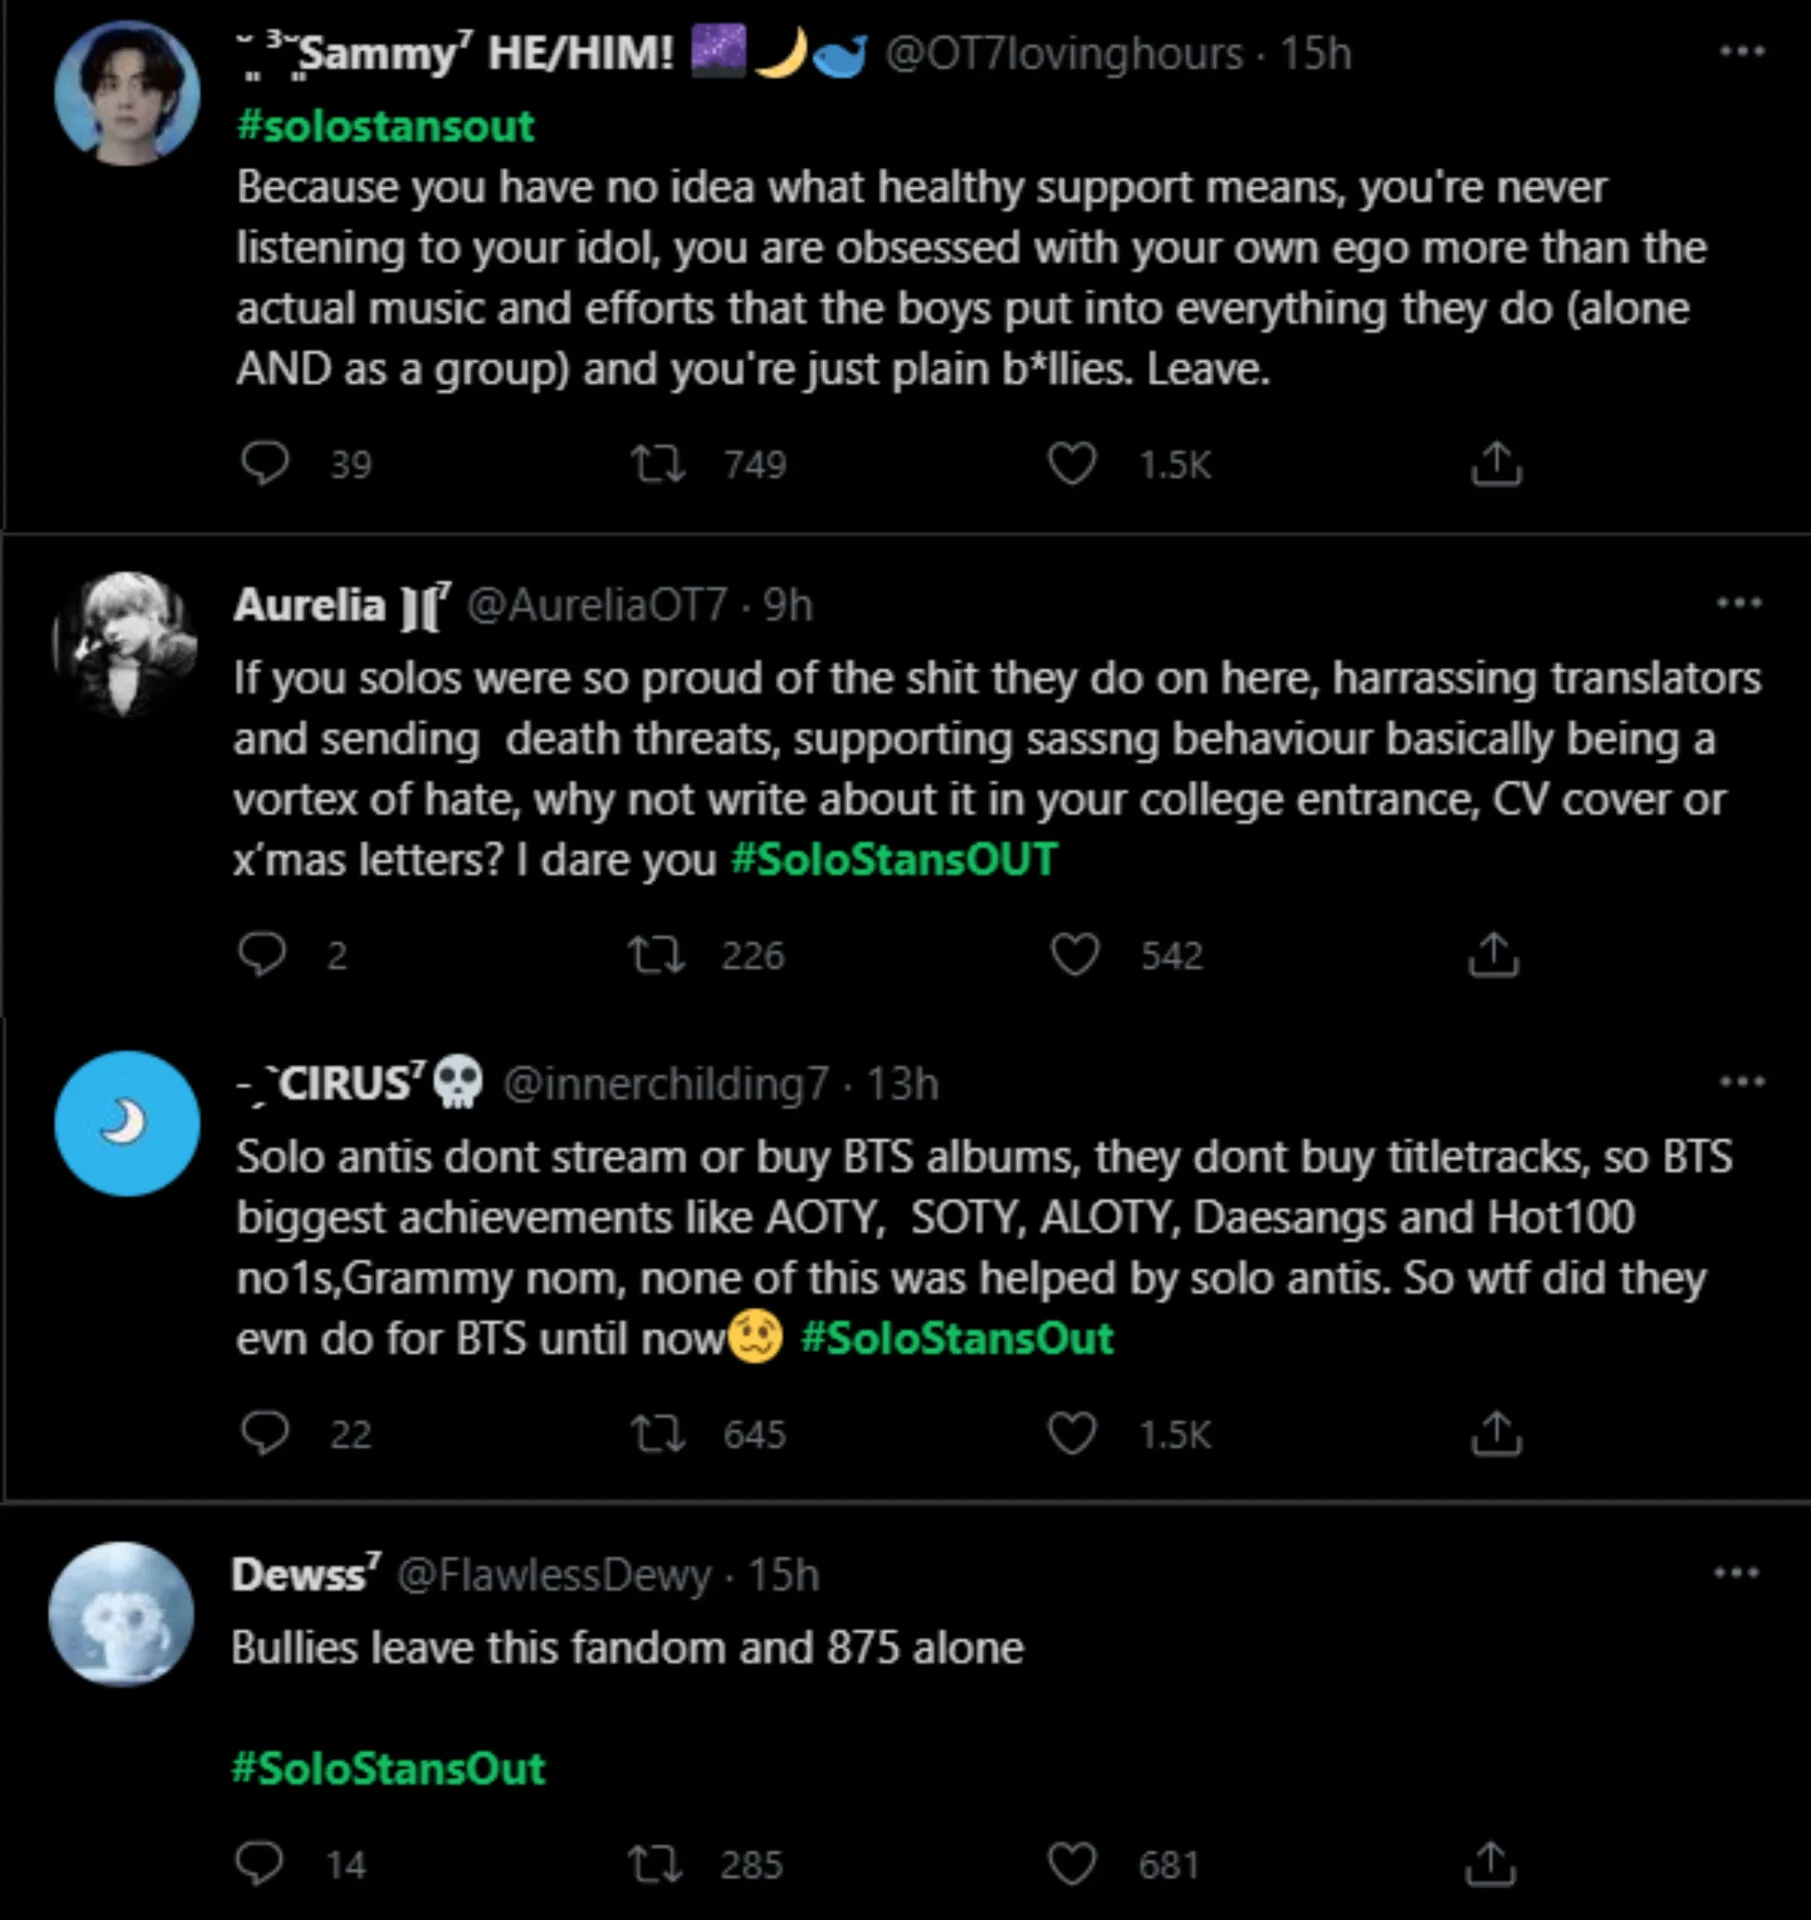Click the green #solostansout hashtag in Sammy's tweet
This screenshot has width=1811, height=1920.
click(386, 127)
